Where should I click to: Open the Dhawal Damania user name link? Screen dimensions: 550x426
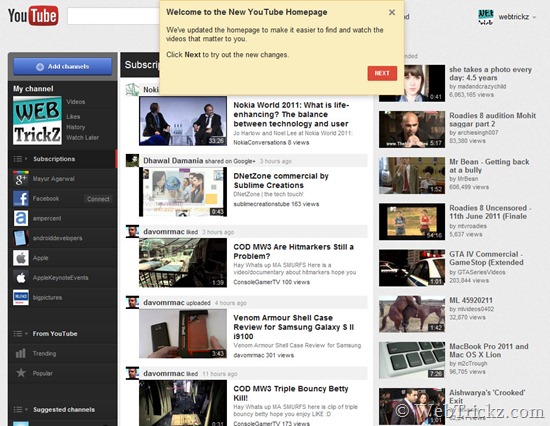173,161
